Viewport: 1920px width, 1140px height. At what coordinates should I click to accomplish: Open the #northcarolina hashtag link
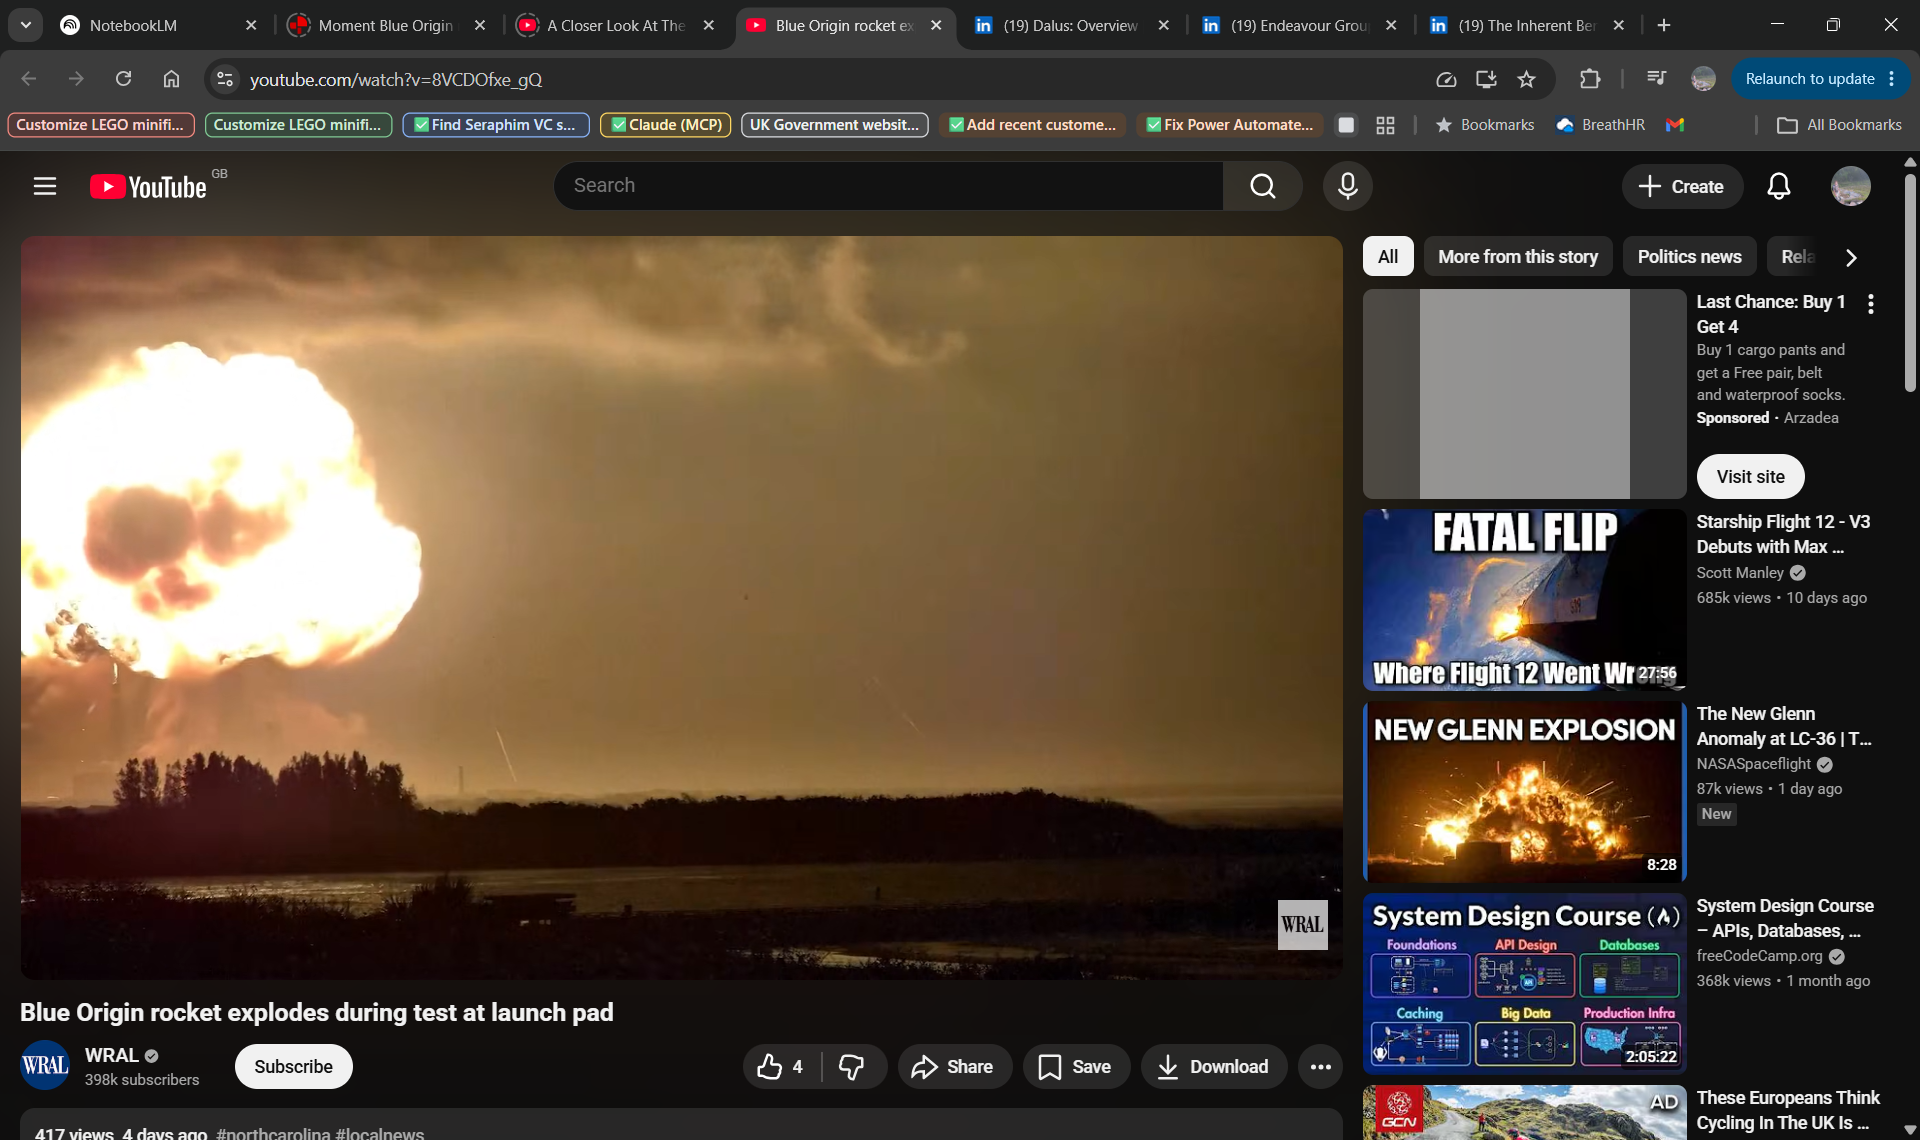coord(273,1133)
